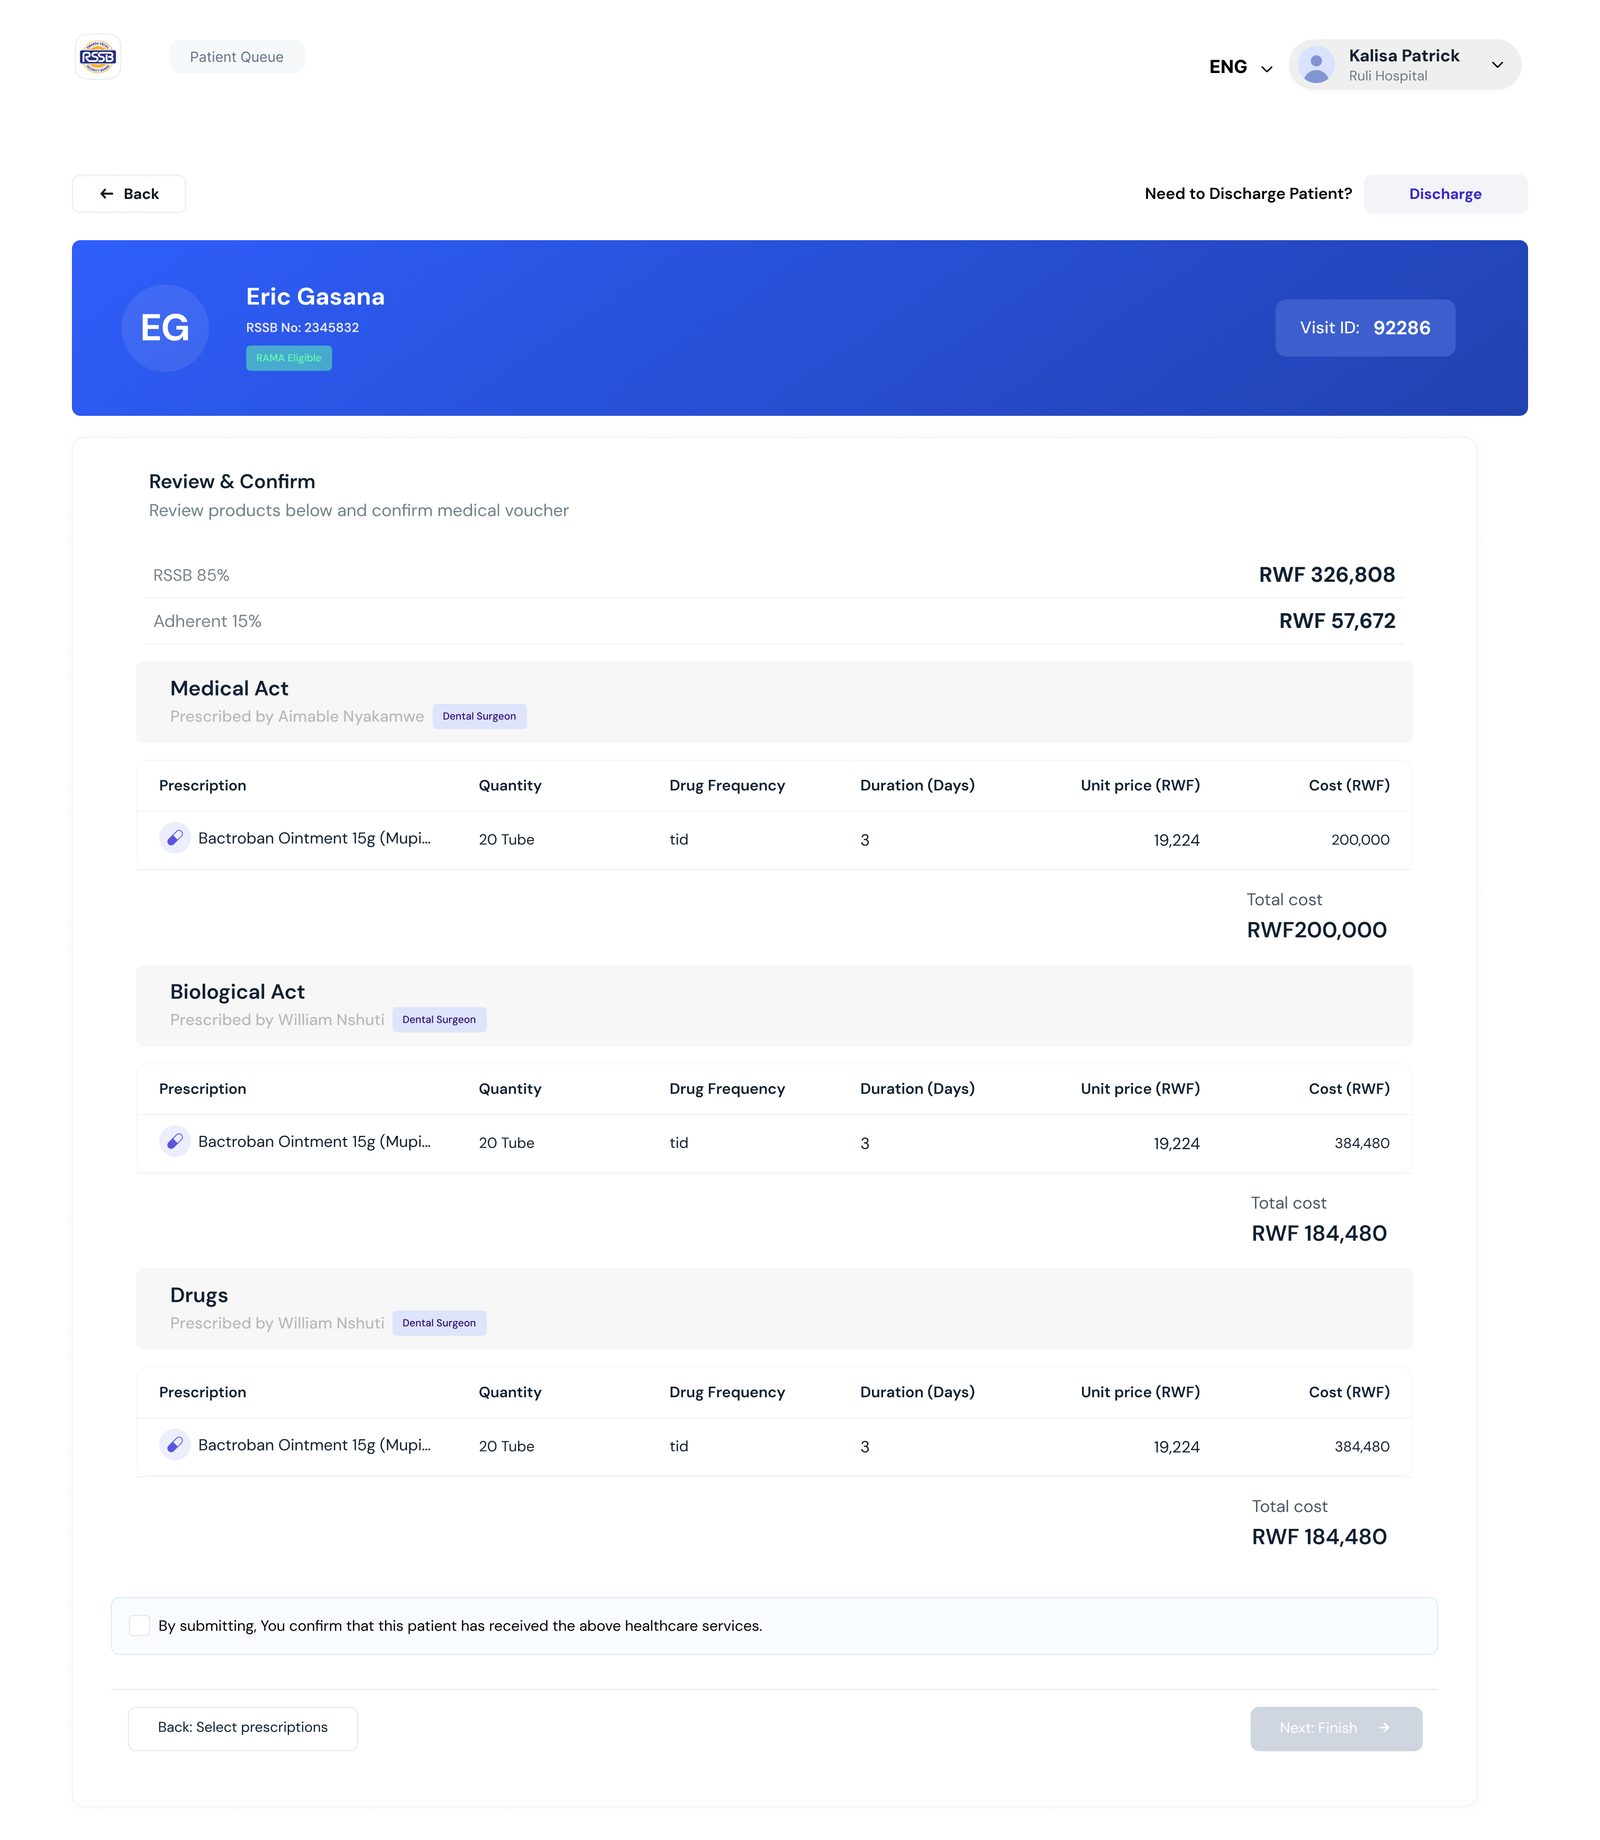This screenshot has height=1840, width=1600.
Task: Click the Visit ID 92286 box
Action: point(1365,328)
